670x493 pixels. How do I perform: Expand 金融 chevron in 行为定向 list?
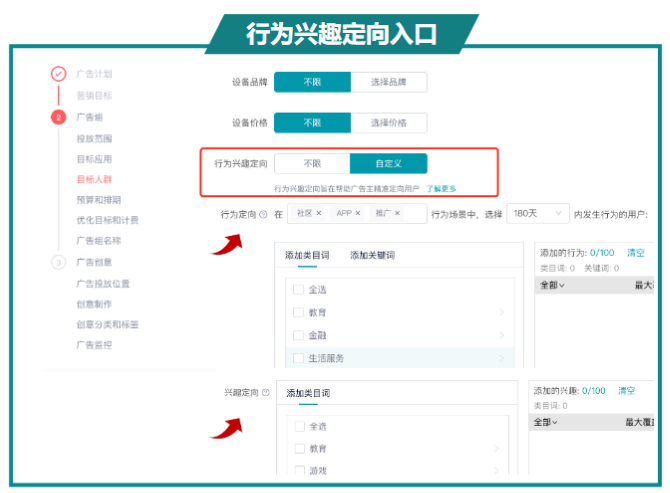(x=502, y=335)
